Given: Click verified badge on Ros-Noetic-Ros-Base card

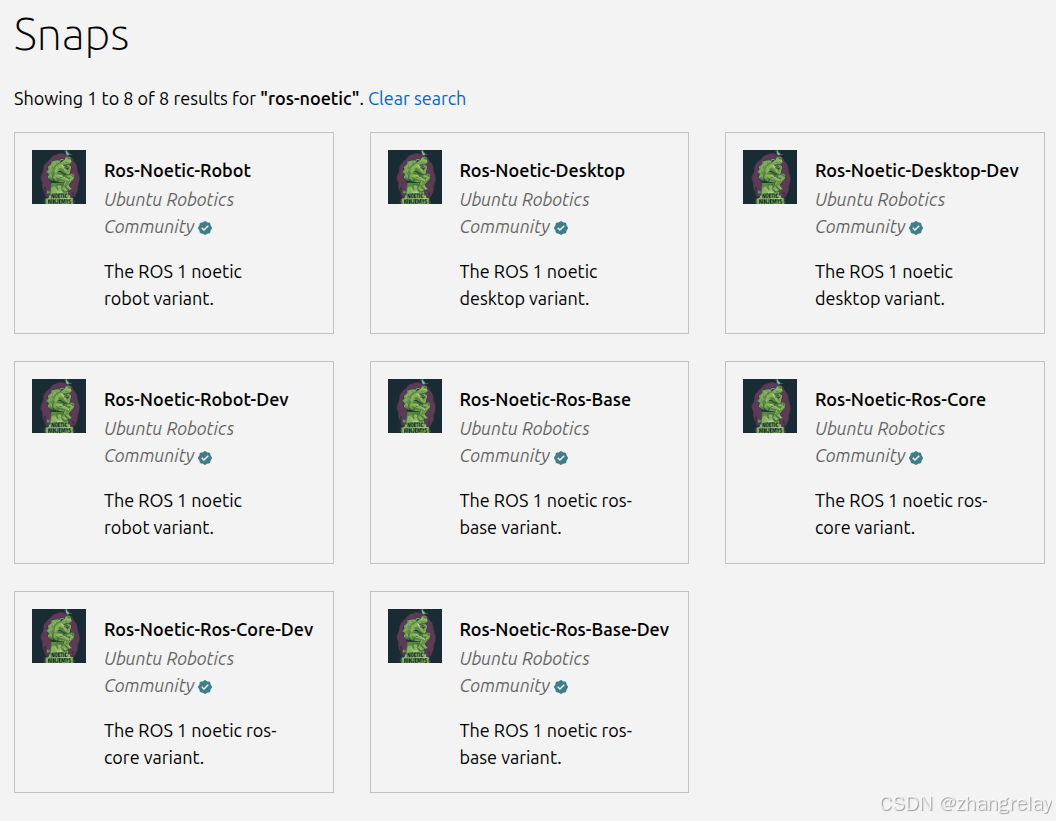Looking at the screenshot, I should click(561, 458).
